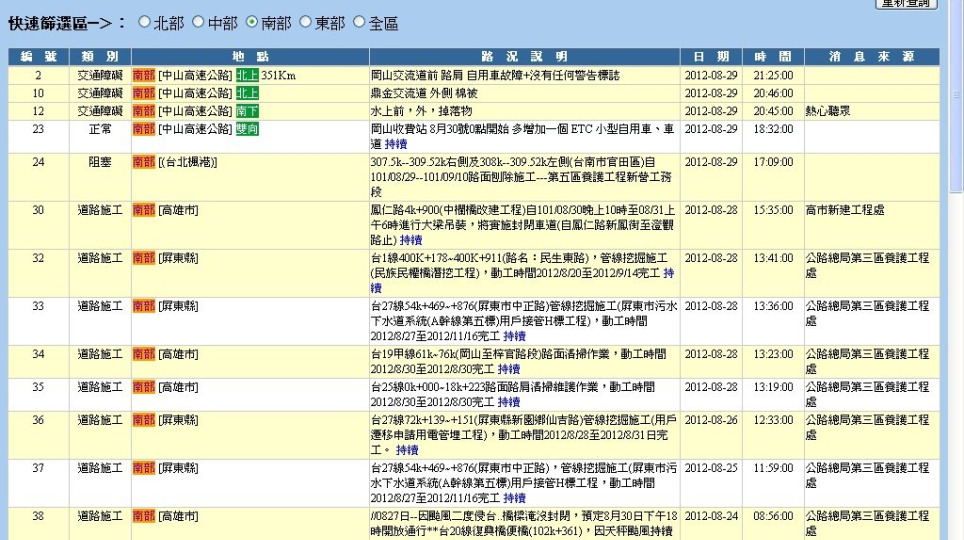Click the green 南下 badge in row 12
964x540 pixels.
pyautogui.click(x=247, y=111)
